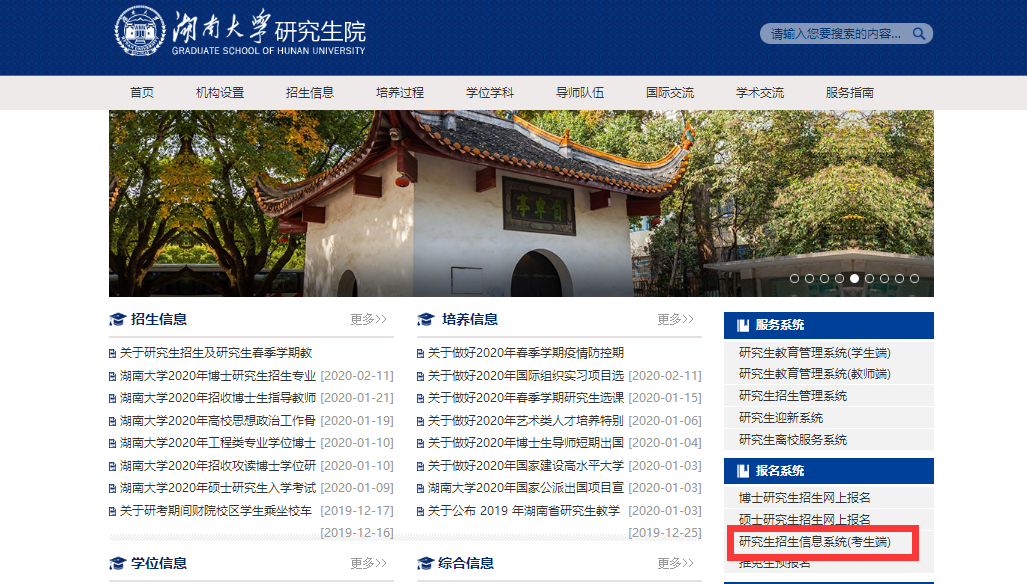Expand 更多>> in the 综合信息 section
Screen dimensions: 1027x584
pos(675,564)
